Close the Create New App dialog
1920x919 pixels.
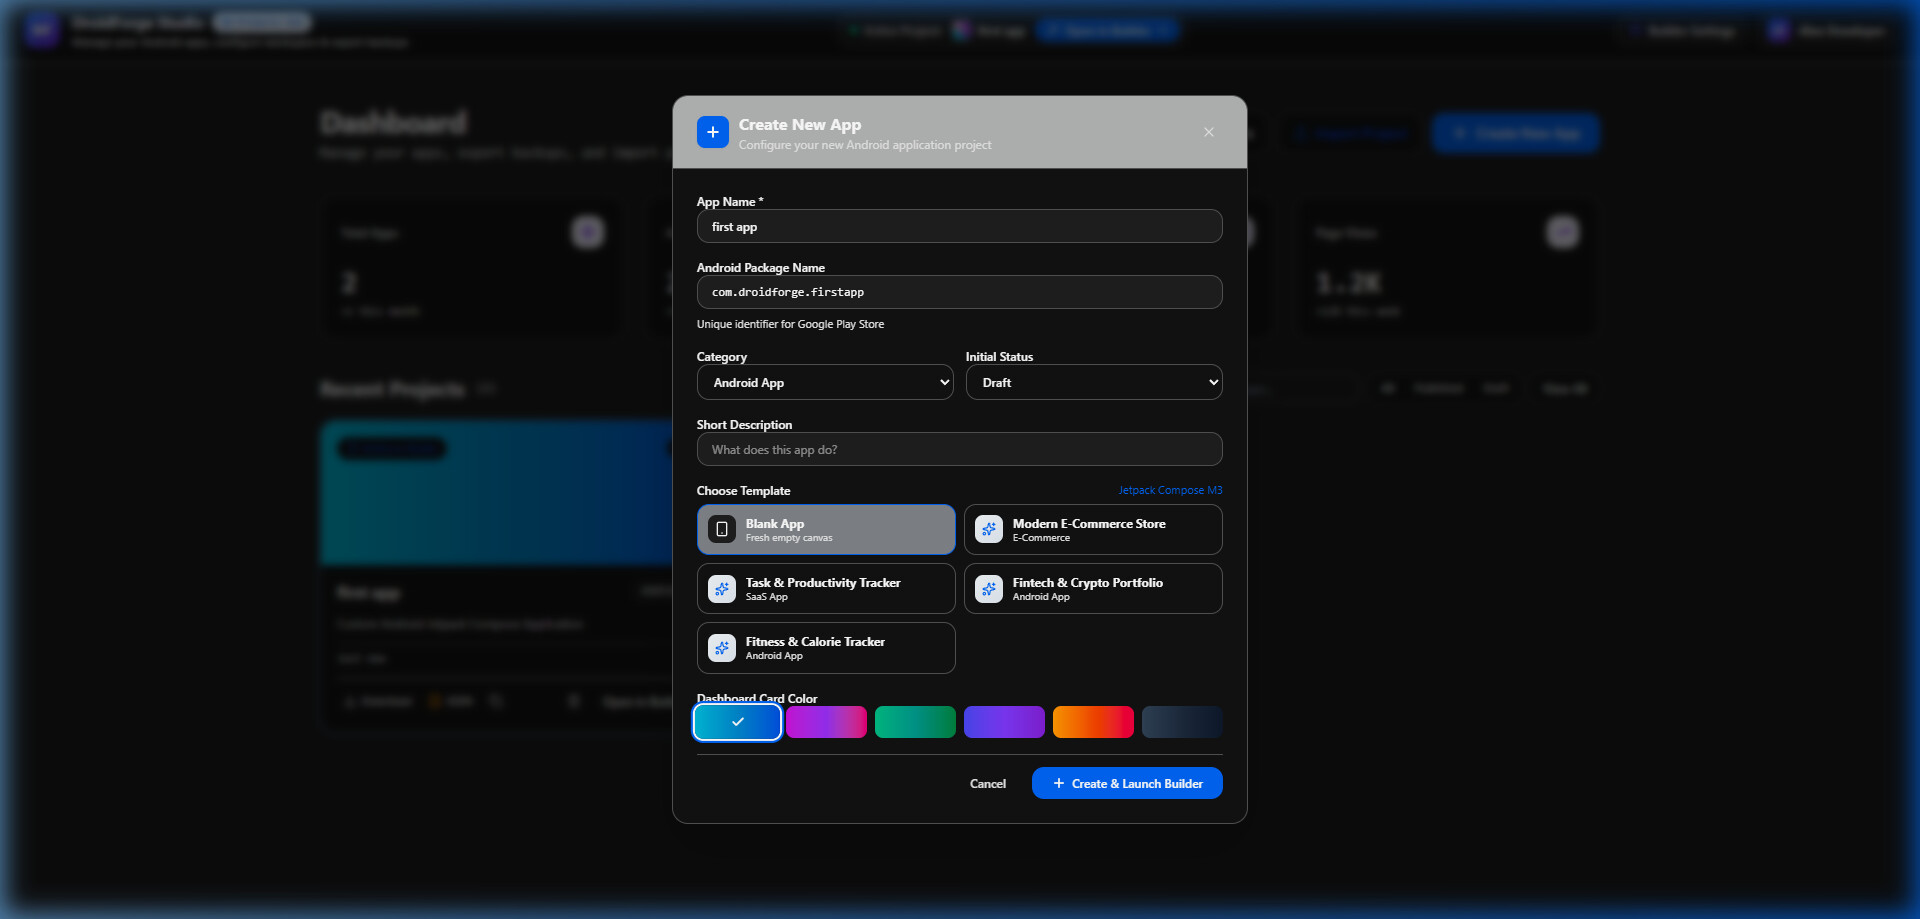click(1209, 132)
